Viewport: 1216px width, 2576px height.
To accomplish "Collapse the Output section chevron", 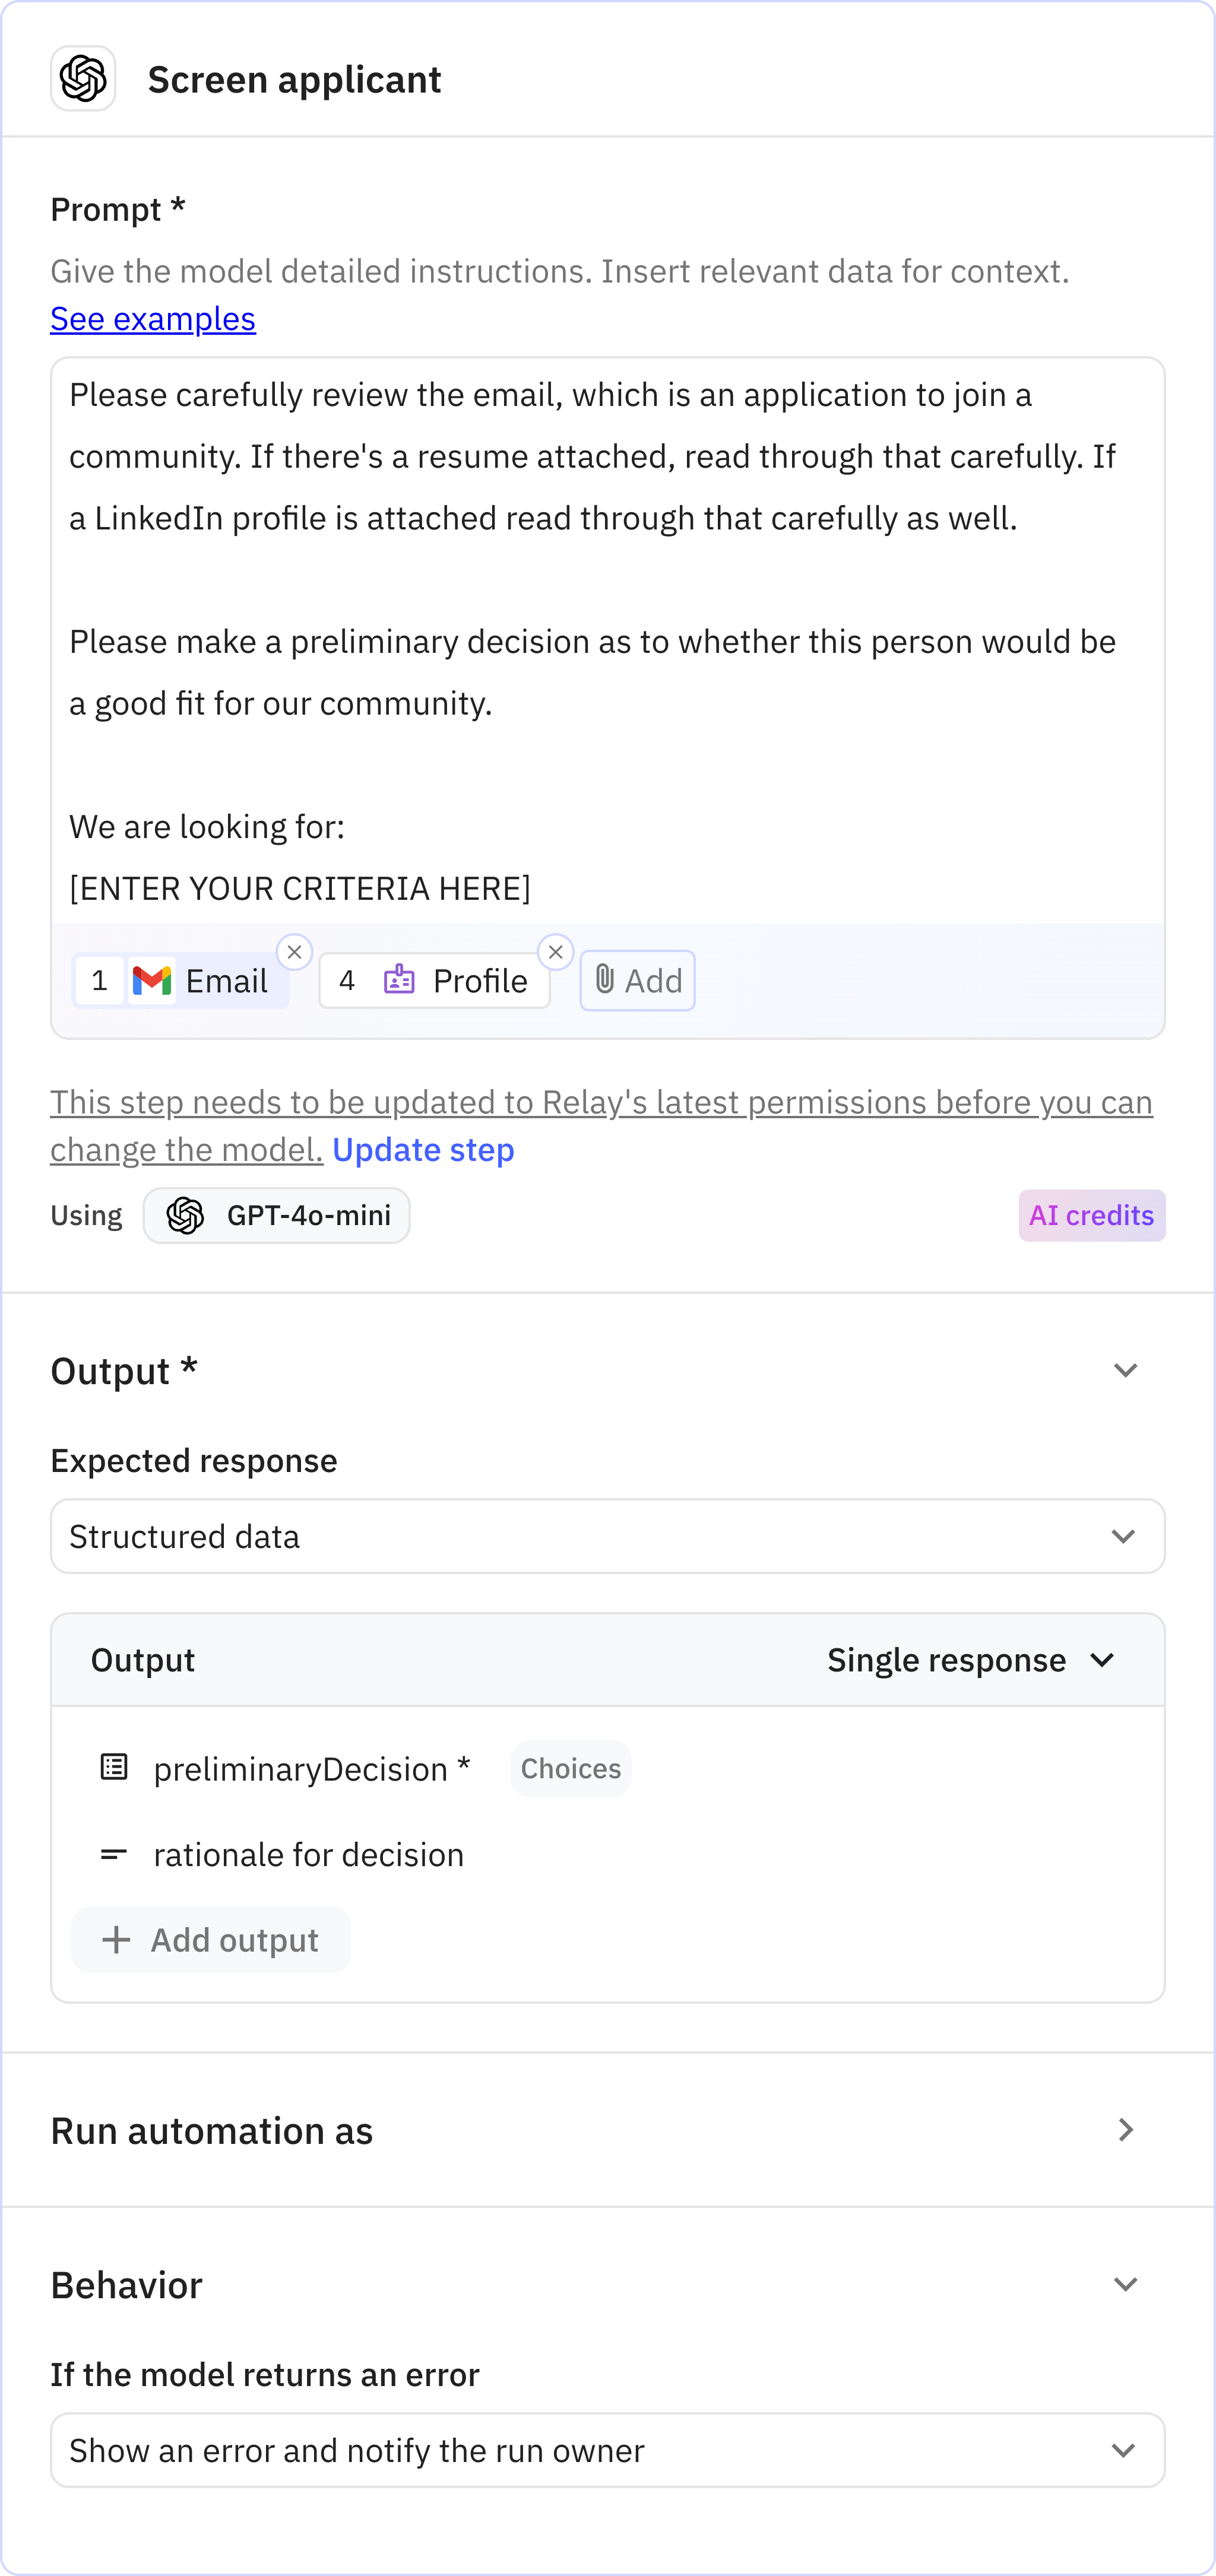I will [x=1125, y=1370].
